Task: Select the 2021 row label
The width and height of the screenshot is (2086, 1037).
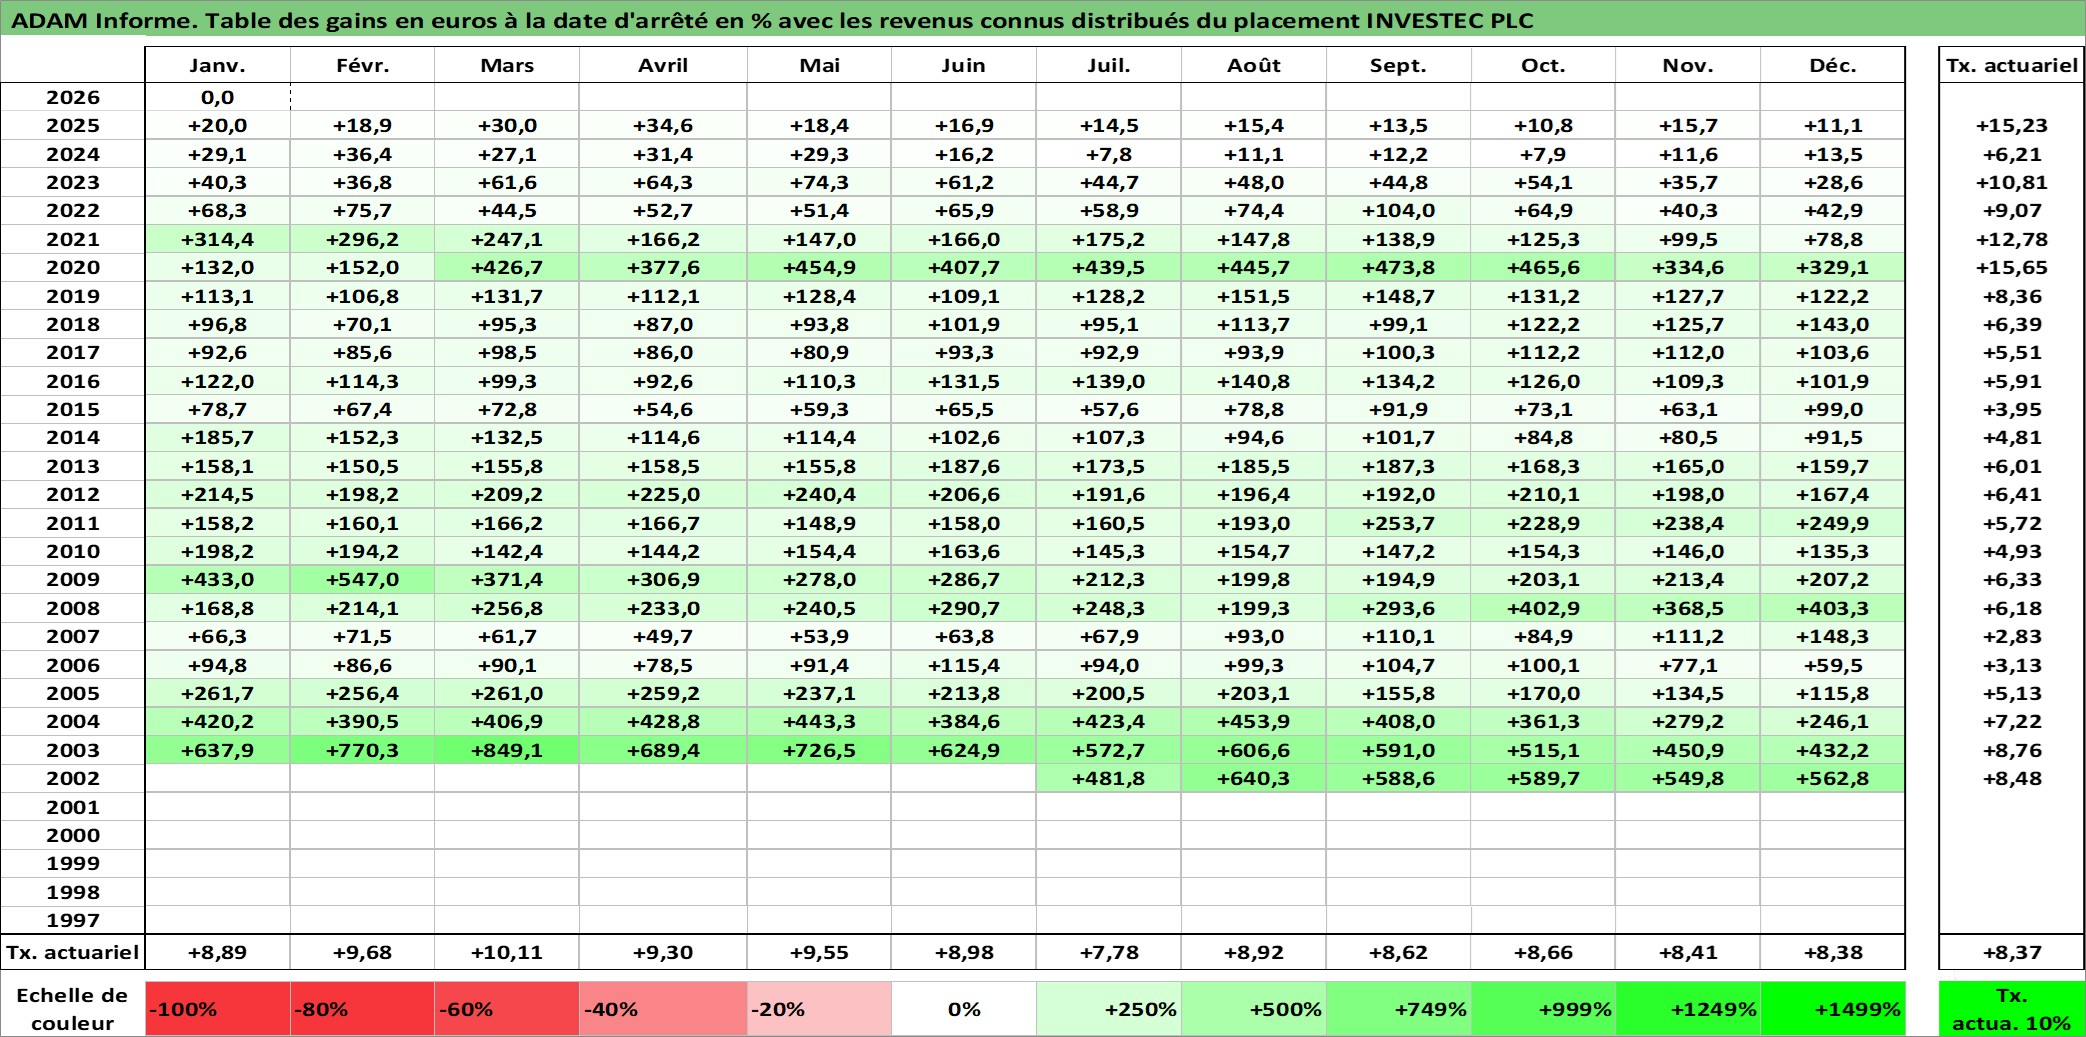Action: pyautogui.click(x=73, y=239)
